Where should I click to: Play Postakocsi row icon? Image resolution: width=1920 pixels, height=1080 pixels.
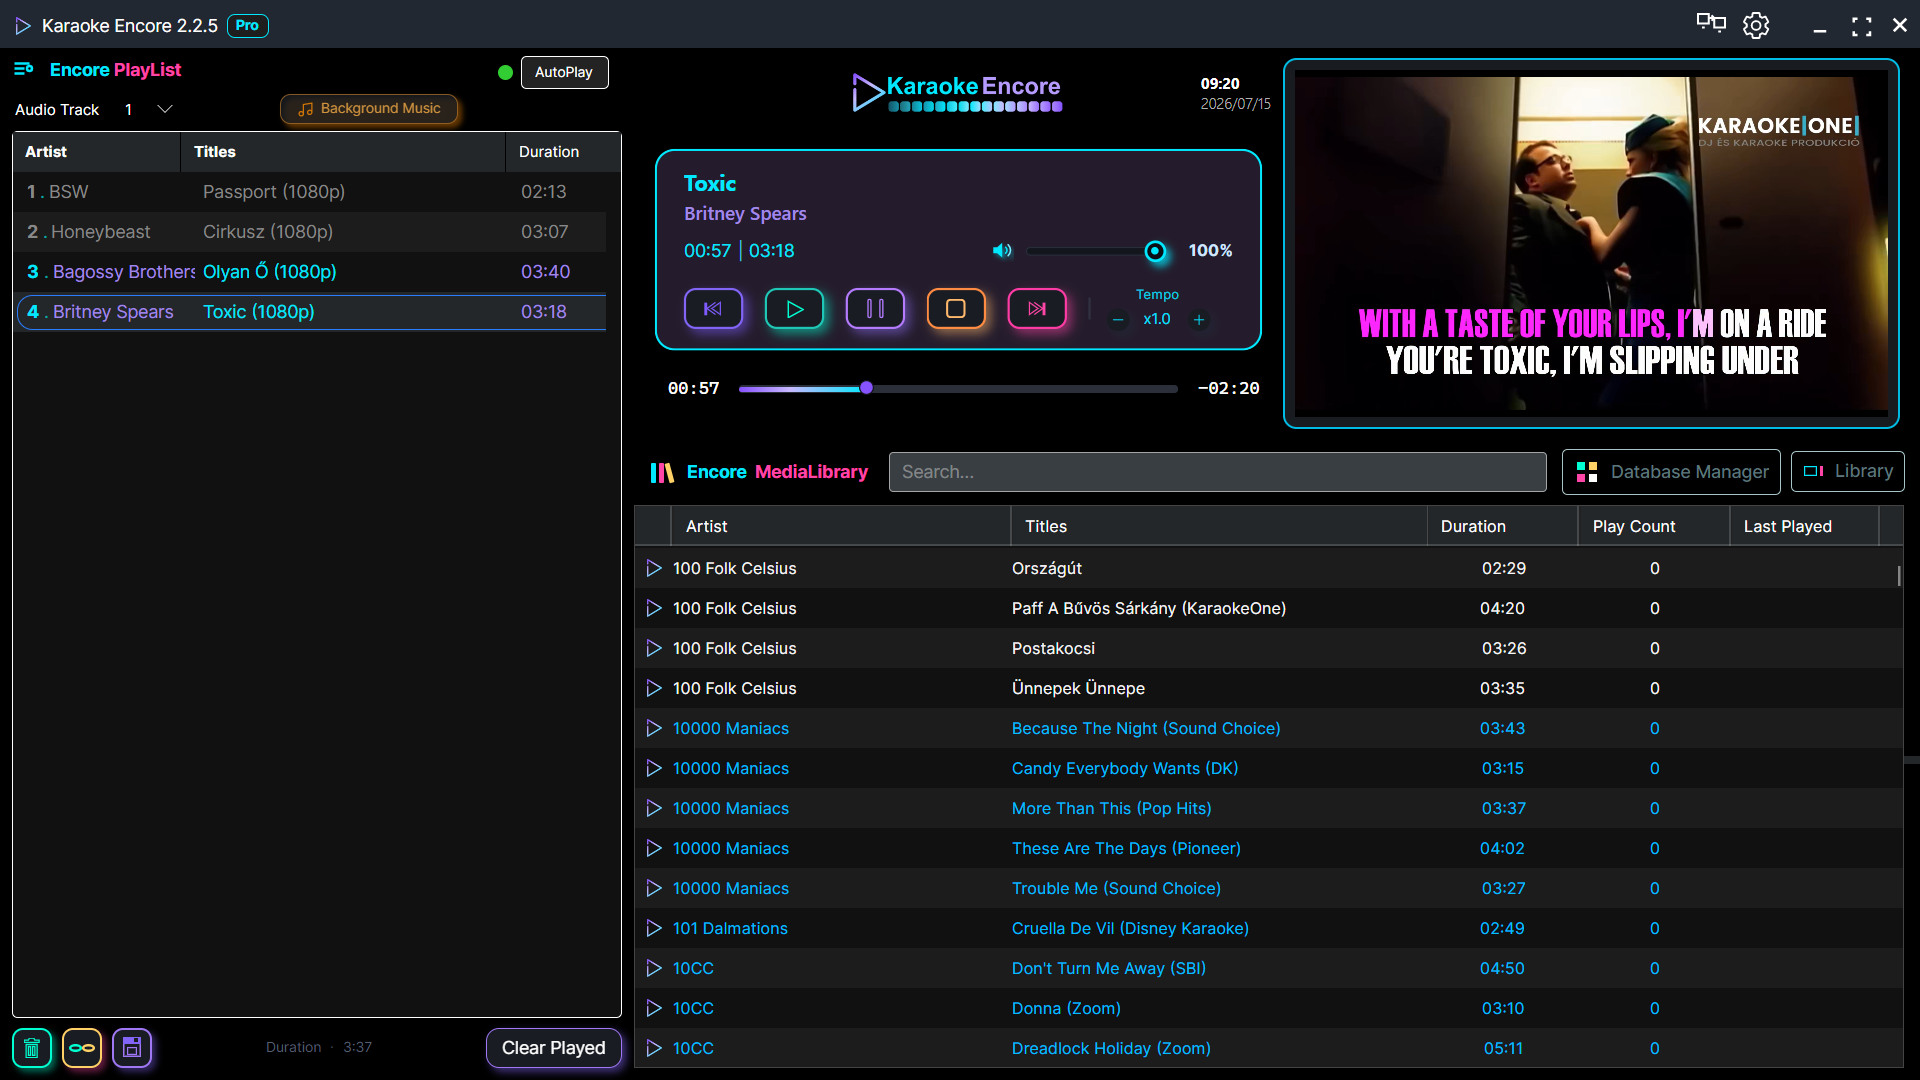tap(654, 648)
